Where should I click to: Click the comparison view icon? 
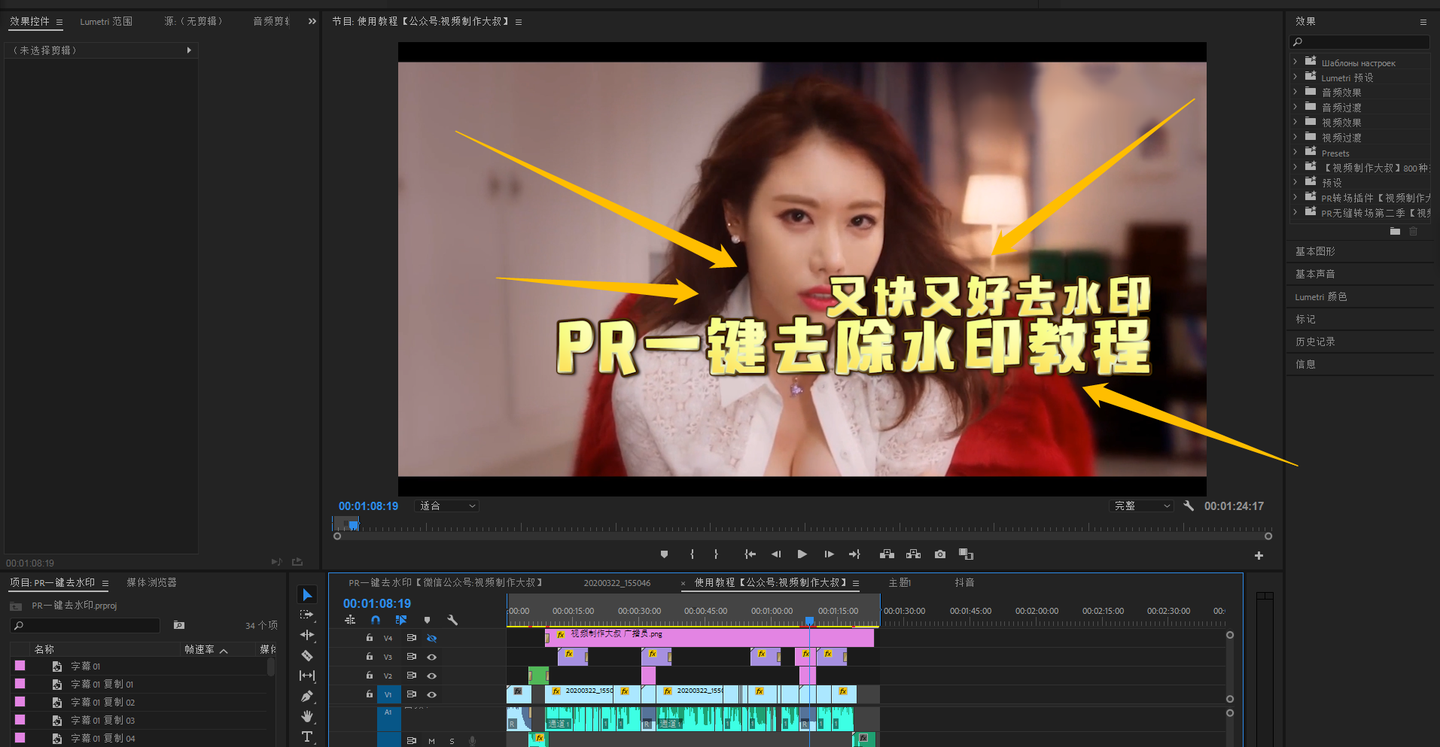[966, 554]
